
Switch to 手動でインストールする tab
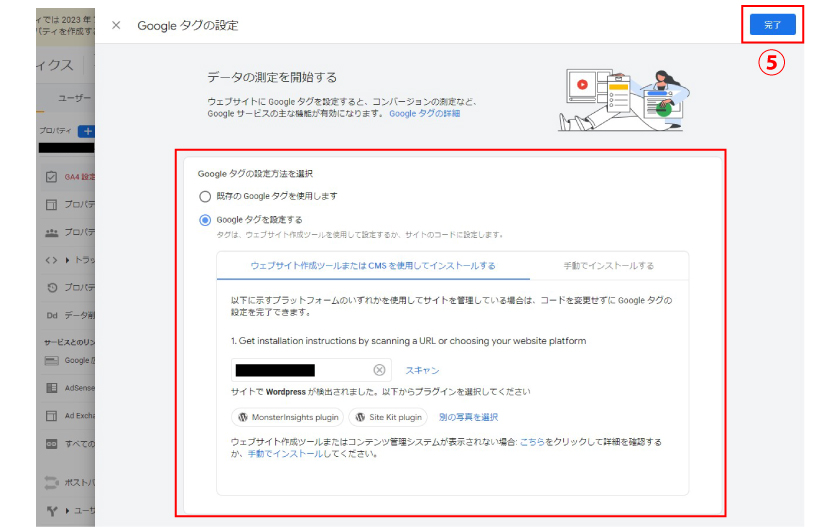pyautogui.click(x=608, y=266)
